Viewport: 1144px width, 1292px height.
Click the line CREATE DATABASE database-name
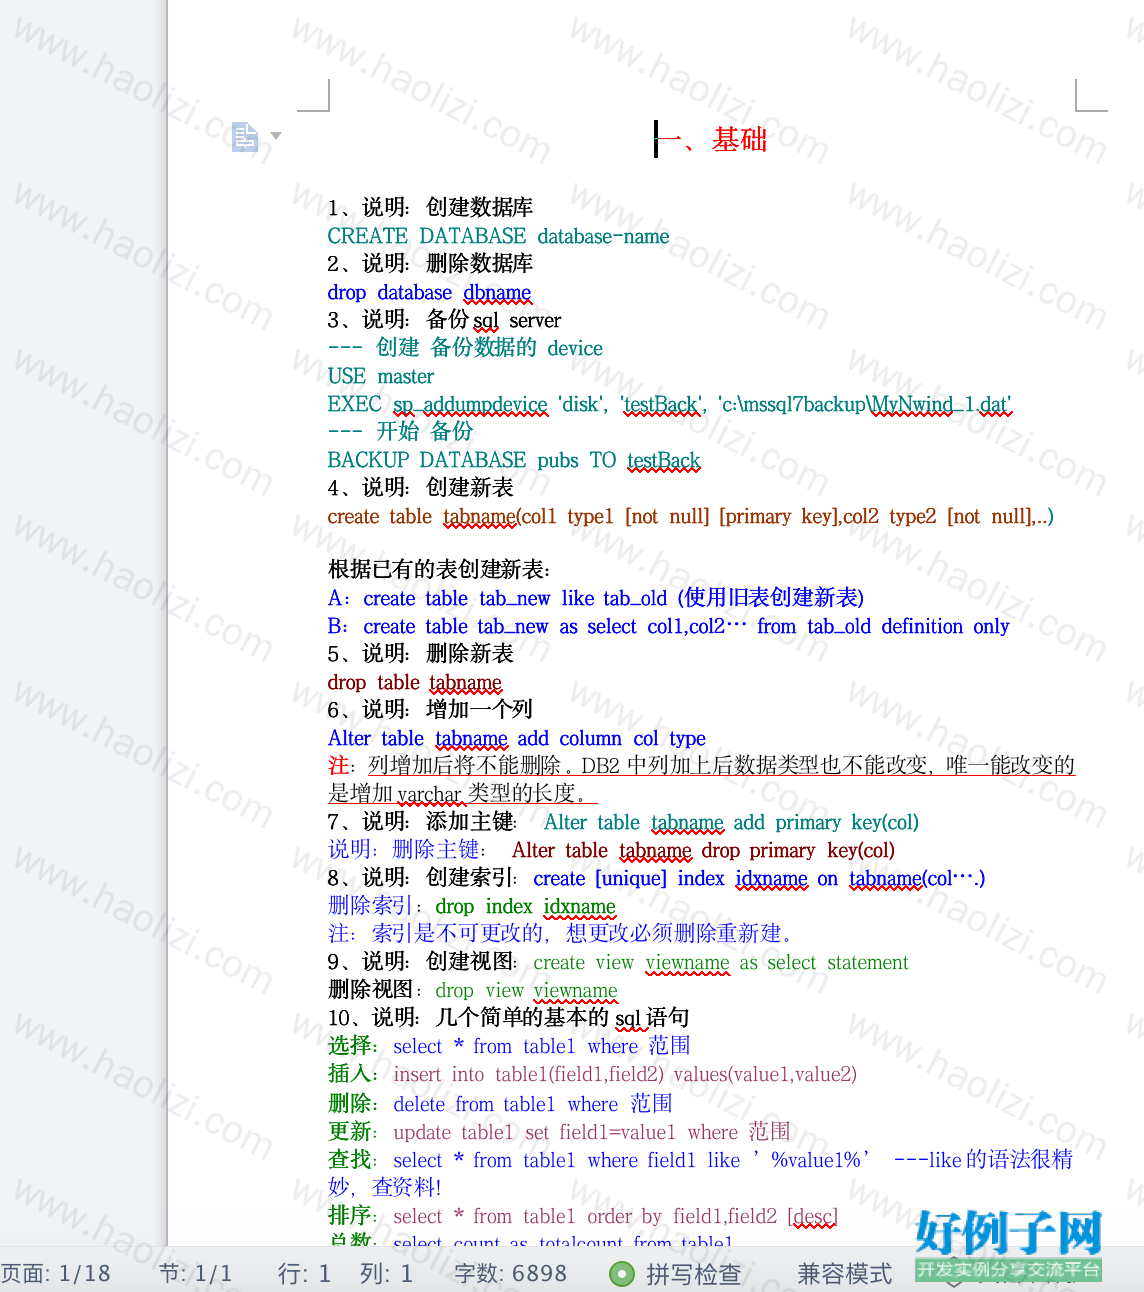point(498,236)
